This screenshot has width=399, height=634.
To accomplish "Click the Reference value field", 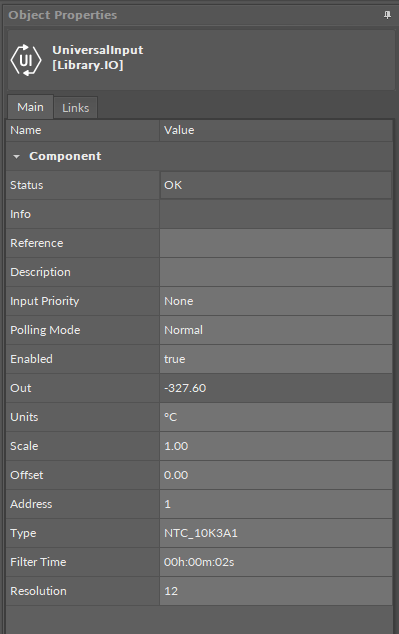I will [276, 243].
